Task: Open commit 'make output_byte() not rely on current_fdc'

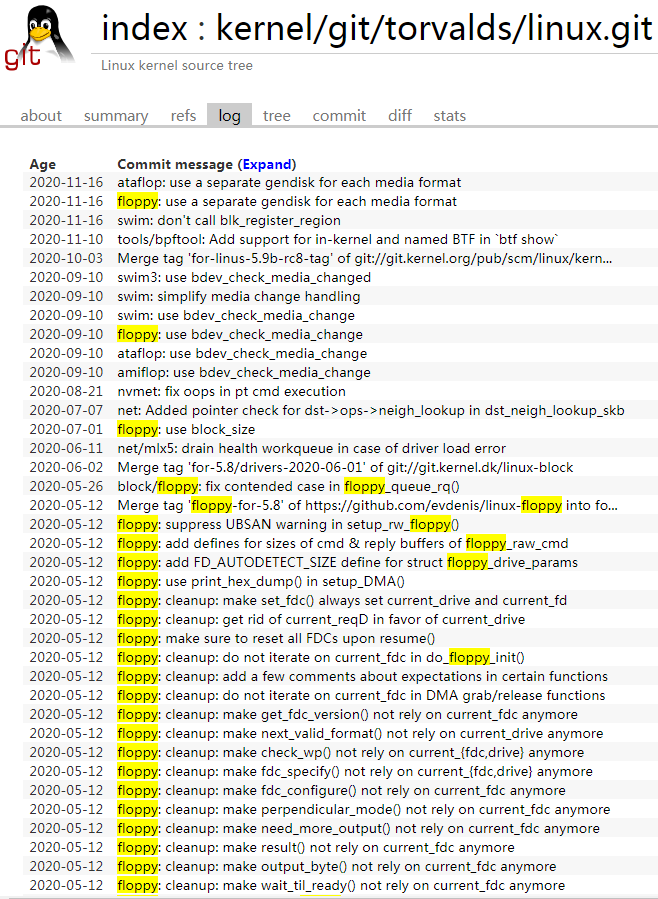Action: click(337, 864)
